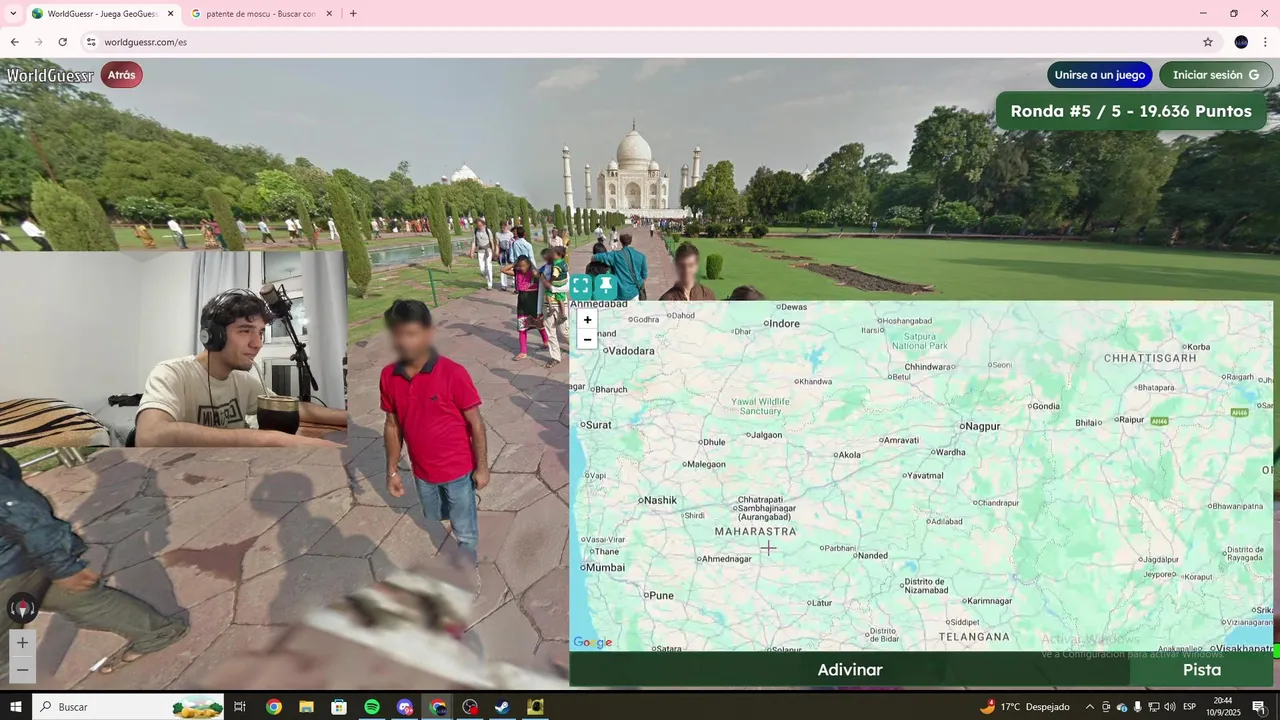Screen dimensions: 1280x720
Task: Open Steam from taskbar
Action: [503, 707]
